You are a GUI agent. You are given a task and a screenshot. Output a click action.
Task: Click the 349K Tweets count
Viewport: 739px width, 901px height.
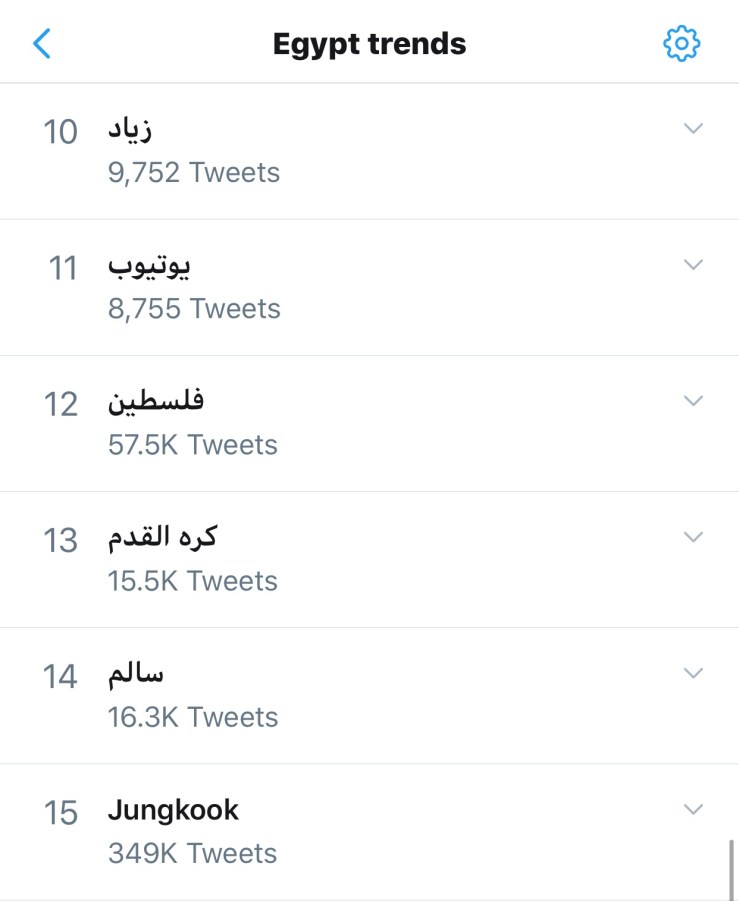click(x=192, y=853)
